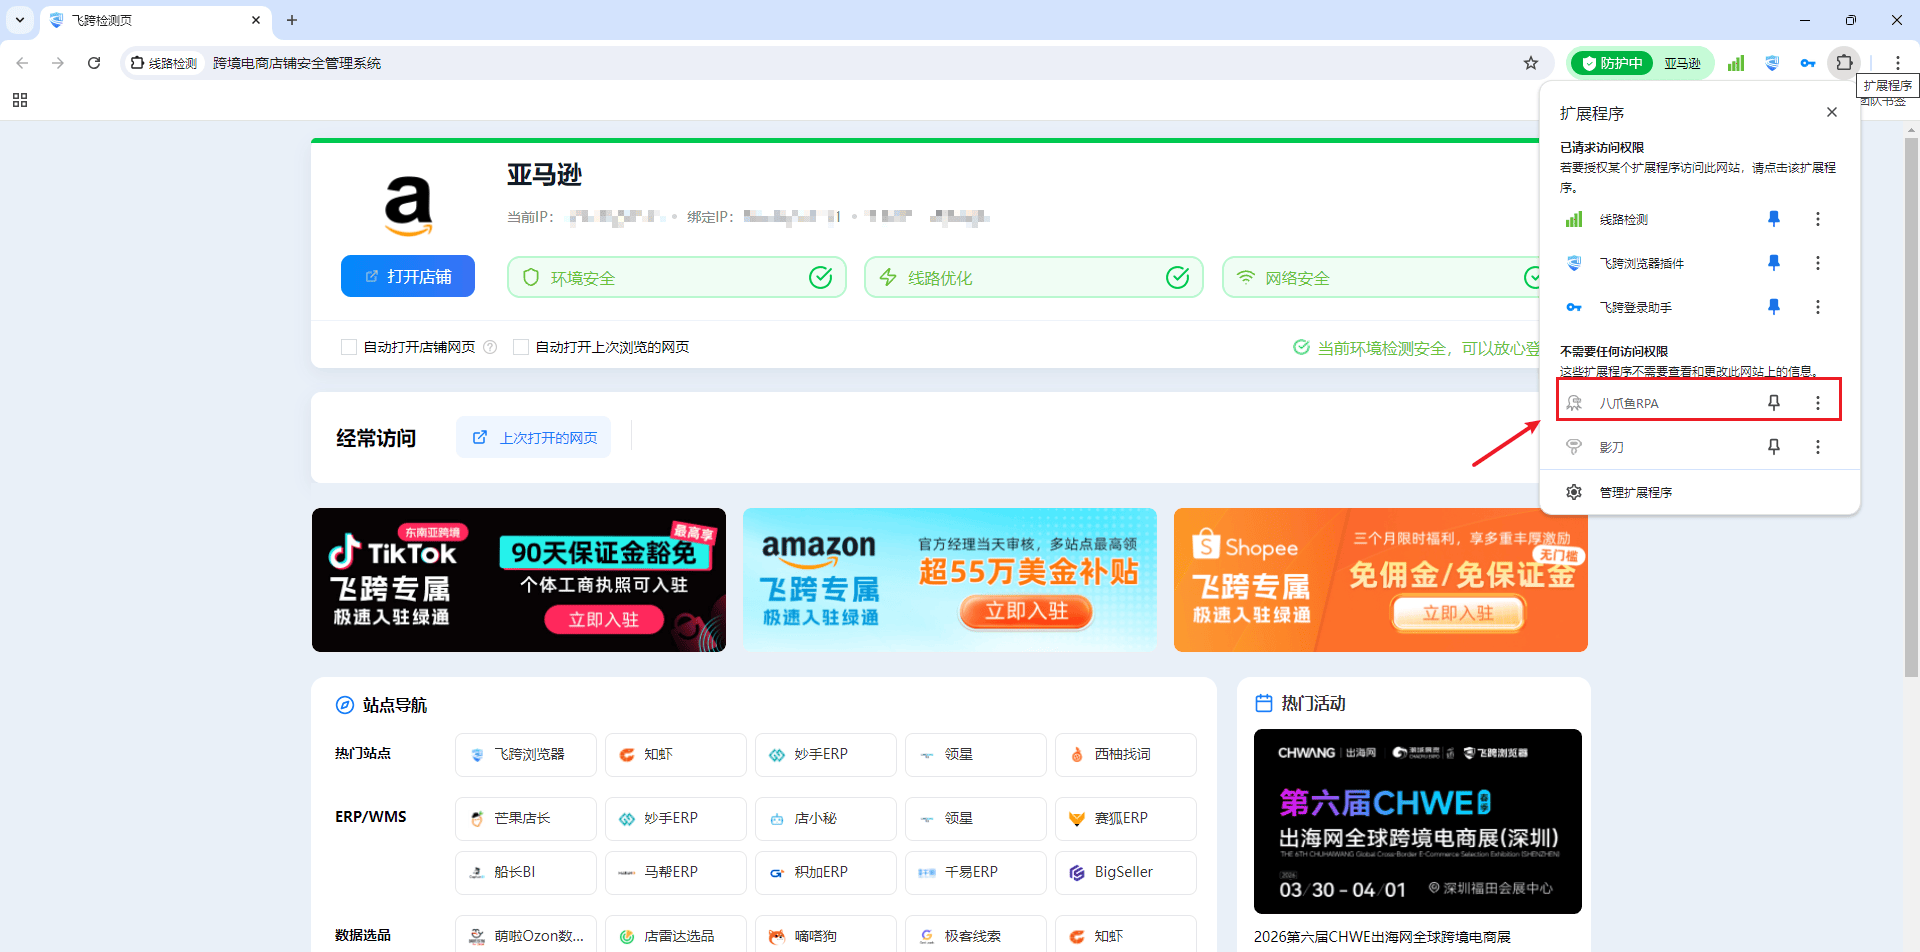Open more options for 飞跨浏览器插件 extension

[x=1817, y=263]
